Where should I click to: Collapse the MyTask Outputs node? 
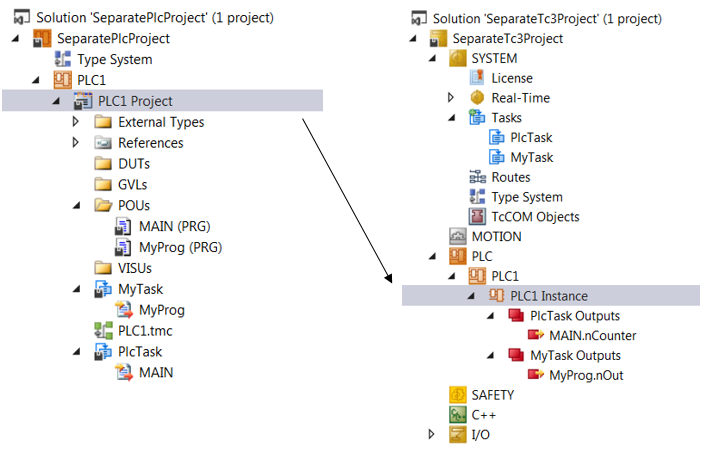pos(490,356)
